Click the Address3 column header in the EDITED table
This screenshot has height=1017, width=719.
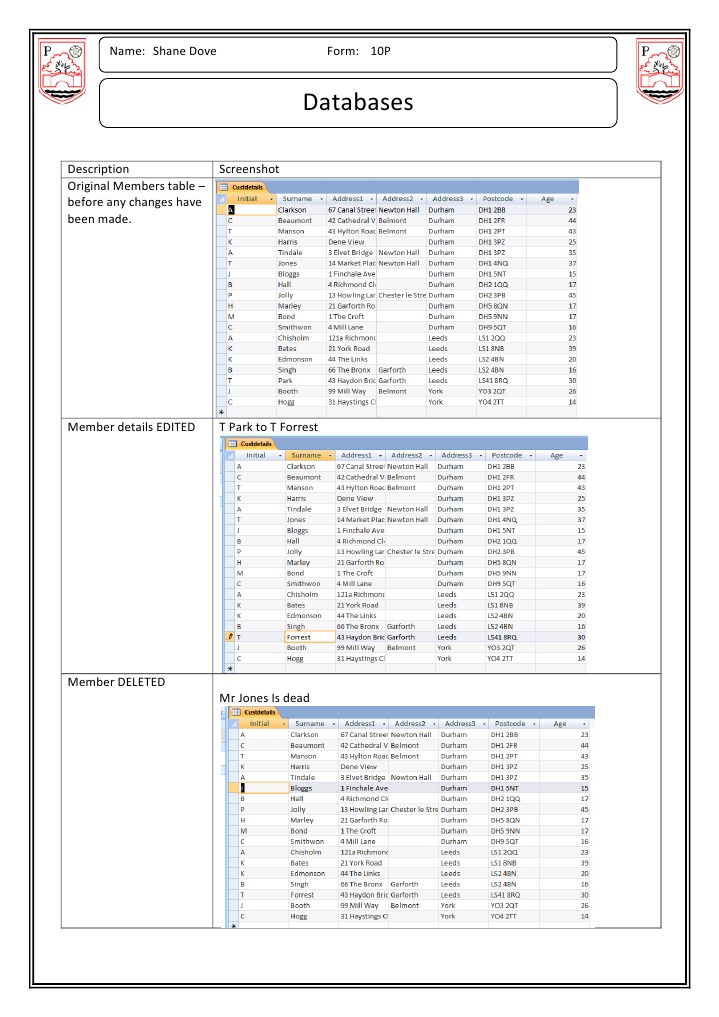point(462,455)
